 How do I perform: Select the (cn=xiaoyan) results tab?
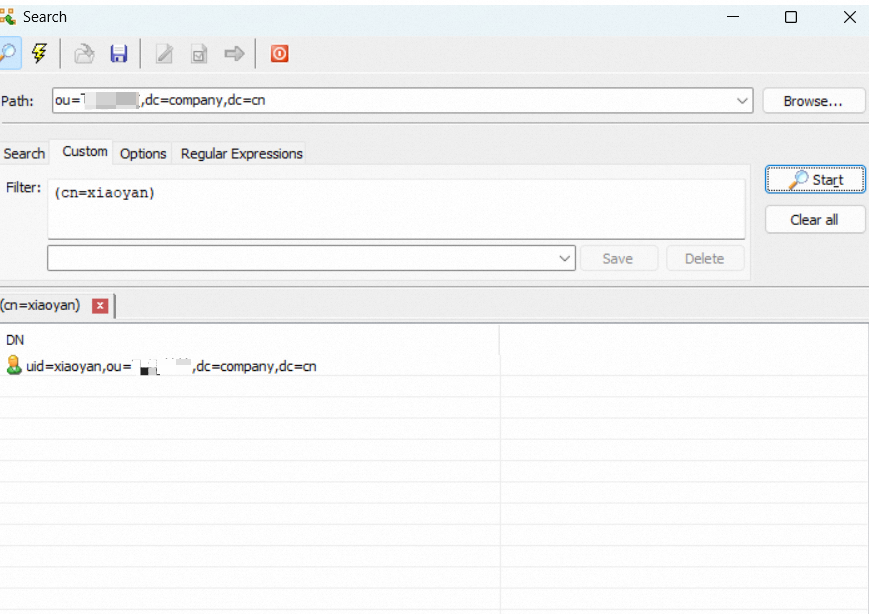(40, 305)
